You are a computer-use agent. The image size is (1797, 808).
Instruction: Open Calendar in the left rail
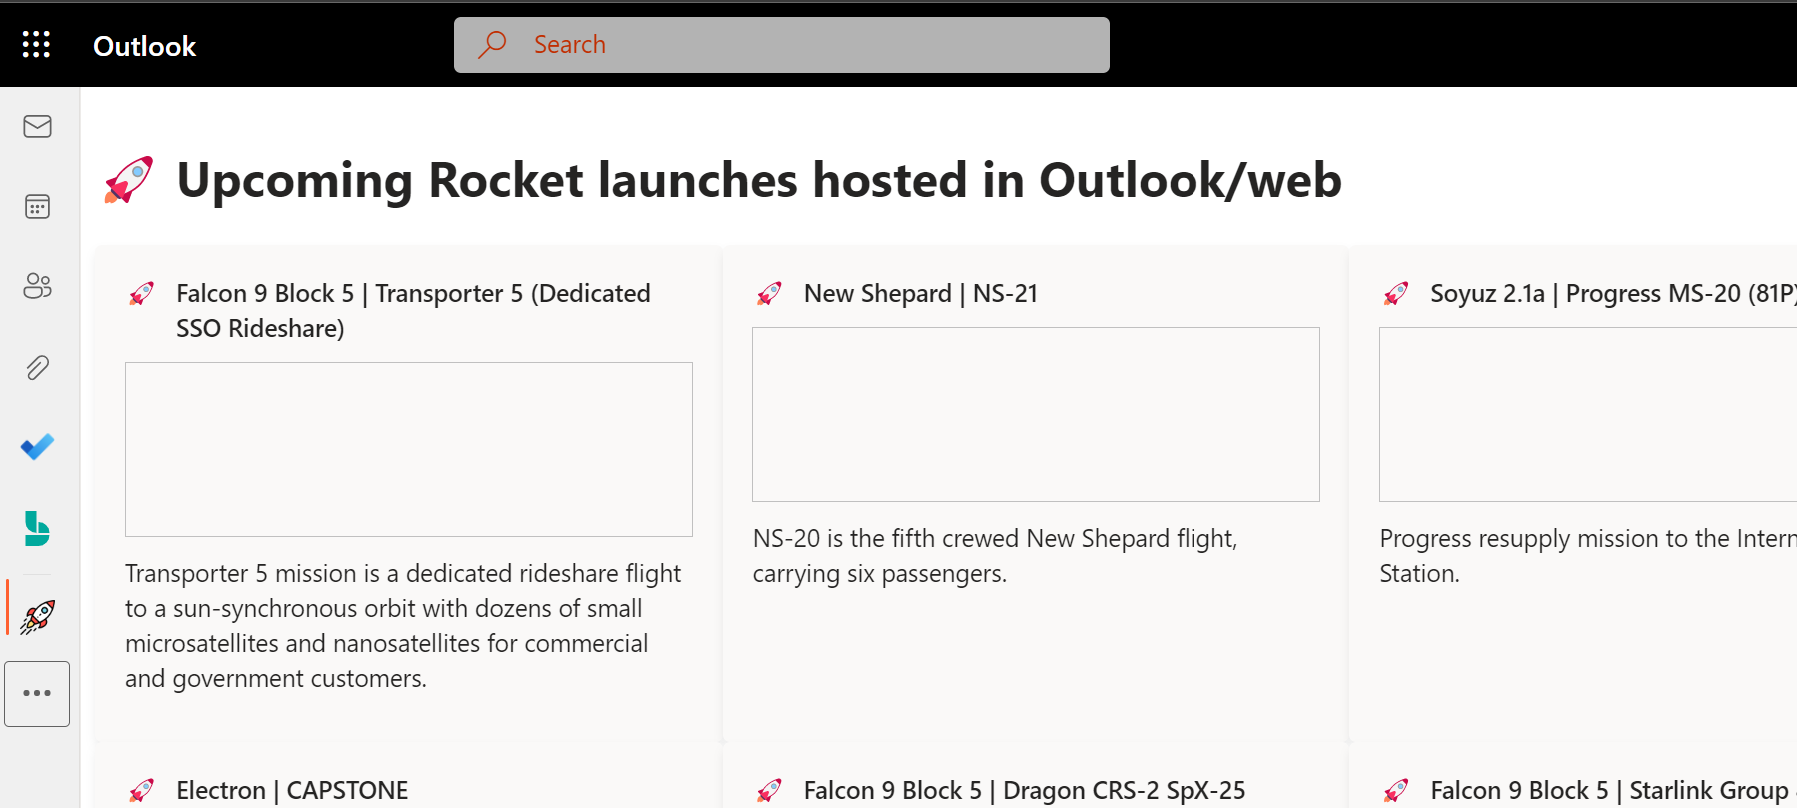37,207
